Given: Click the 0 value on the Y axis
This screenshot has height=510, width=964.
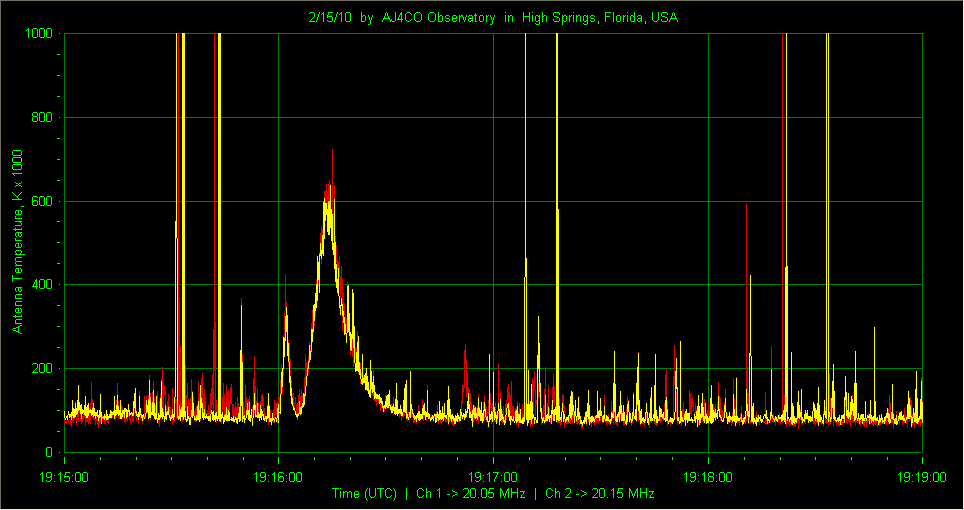Looking at the screenshot, I should (49, 452).
